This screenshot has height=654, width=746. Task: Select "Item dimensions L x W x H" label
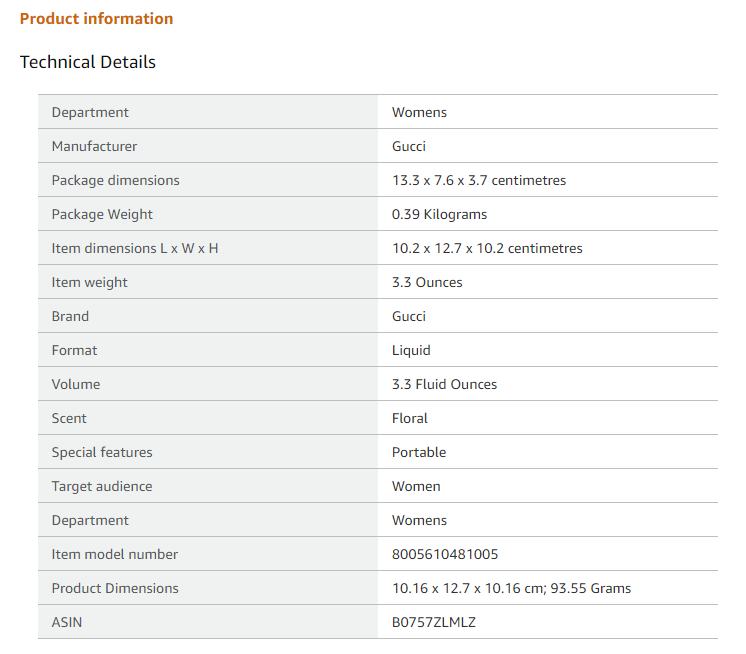click(x=135, y=248)
